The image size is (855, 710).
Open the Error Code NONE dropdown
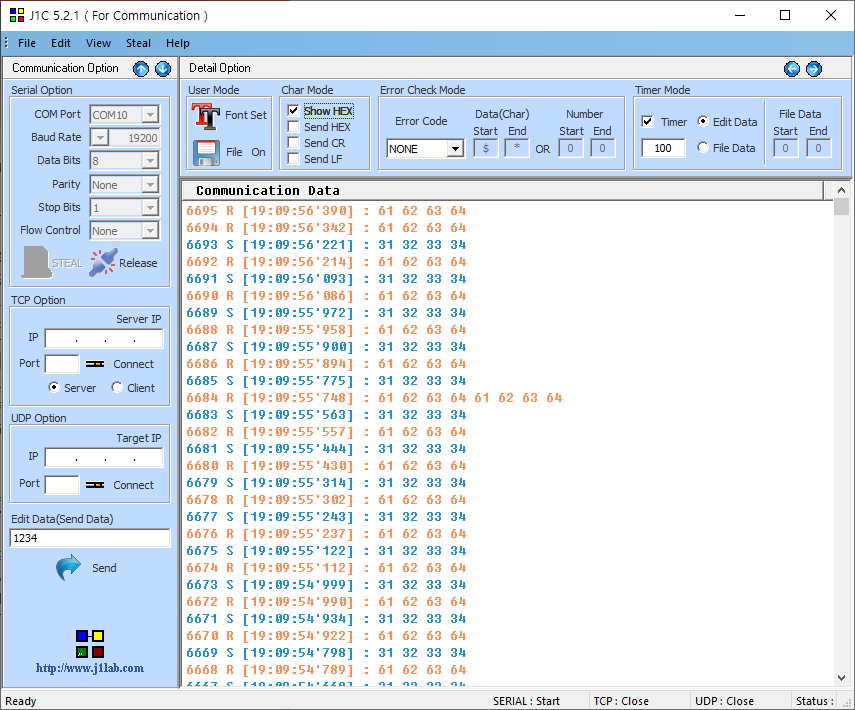click(x=455, y=149)
